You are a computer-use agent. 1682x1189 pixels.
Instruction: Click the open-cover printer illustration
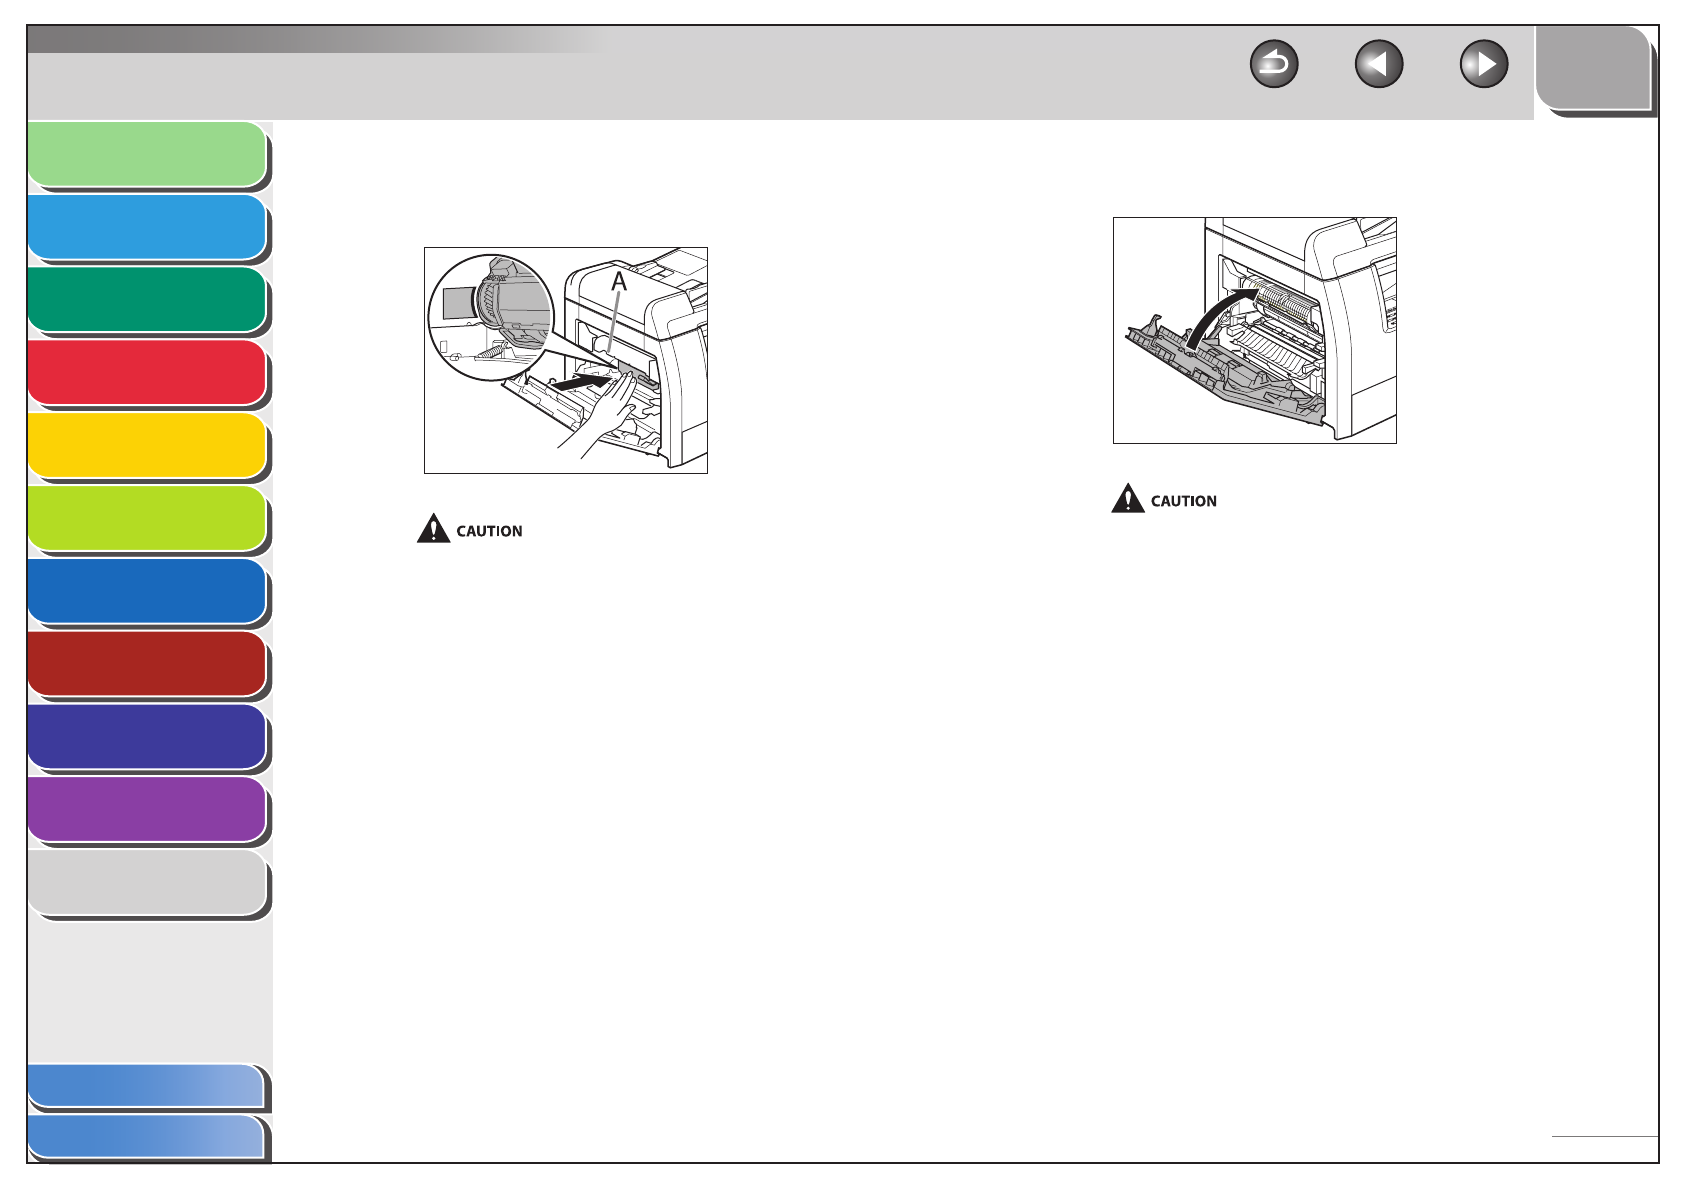pyautogui.click(x=1254, y=330)
